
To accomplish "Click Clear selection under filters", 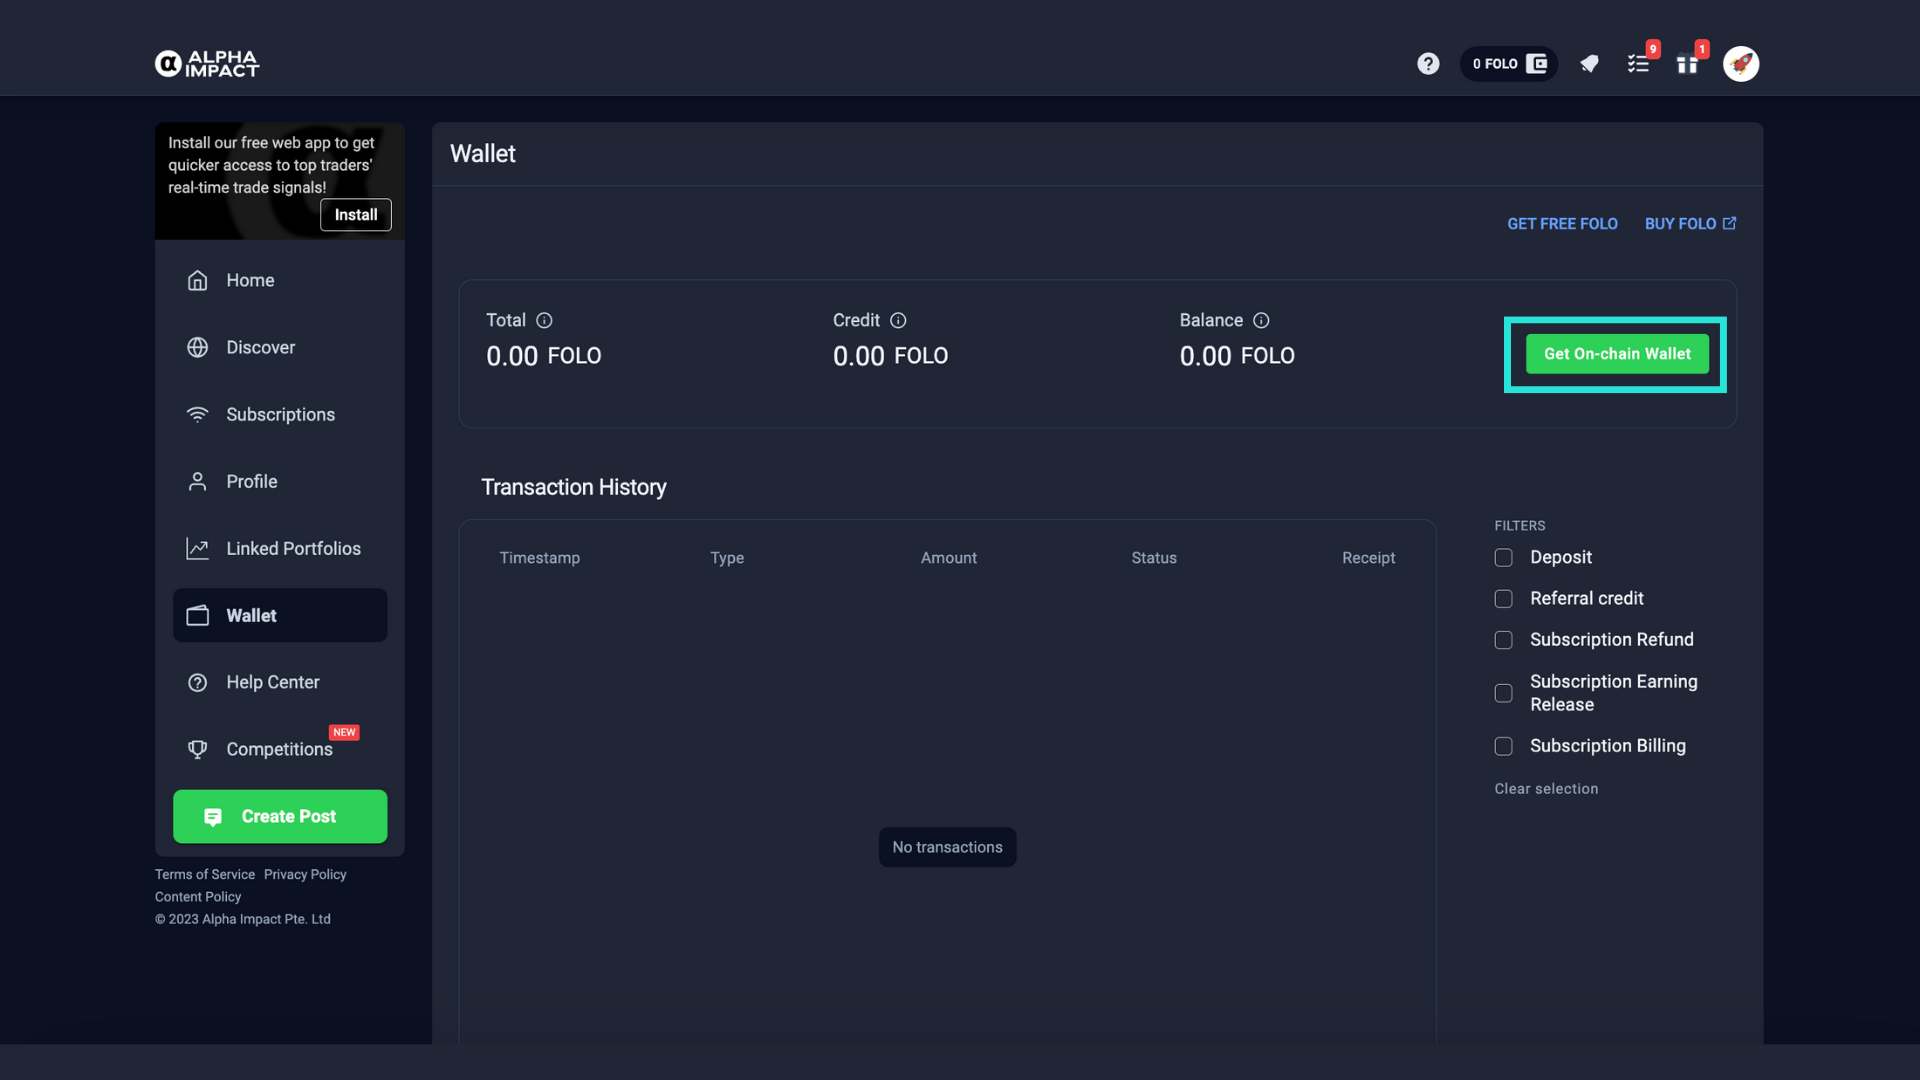I will [x=1546, y=789].
